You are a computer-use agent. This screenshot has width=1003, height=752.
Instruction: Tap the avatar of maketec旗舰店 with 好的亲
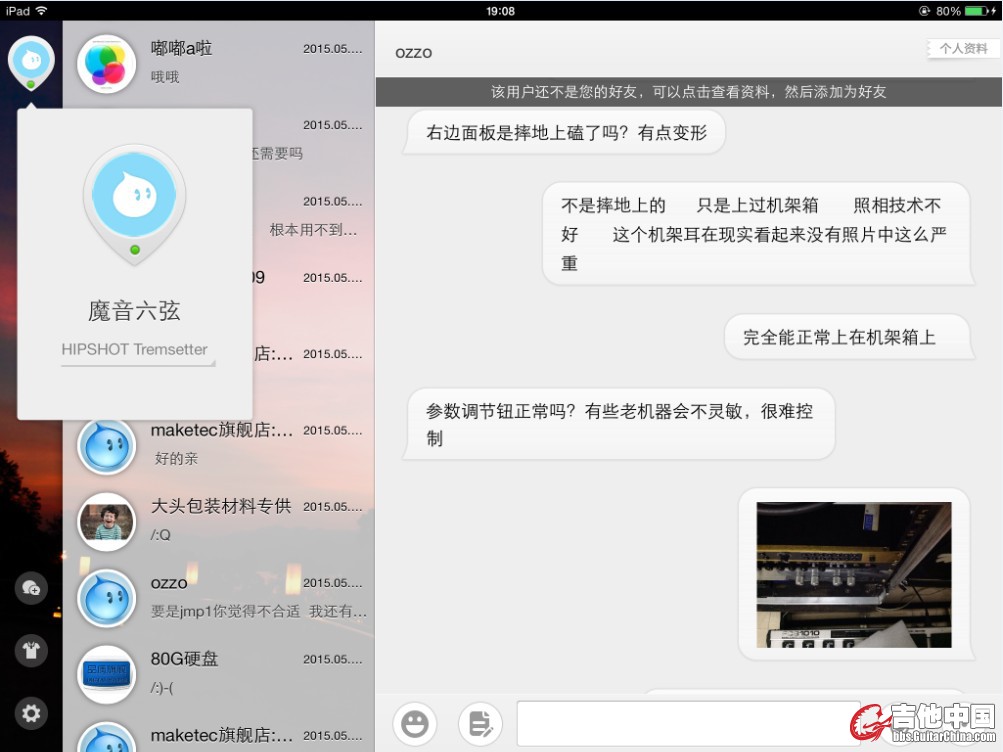[x=106, y=446]
